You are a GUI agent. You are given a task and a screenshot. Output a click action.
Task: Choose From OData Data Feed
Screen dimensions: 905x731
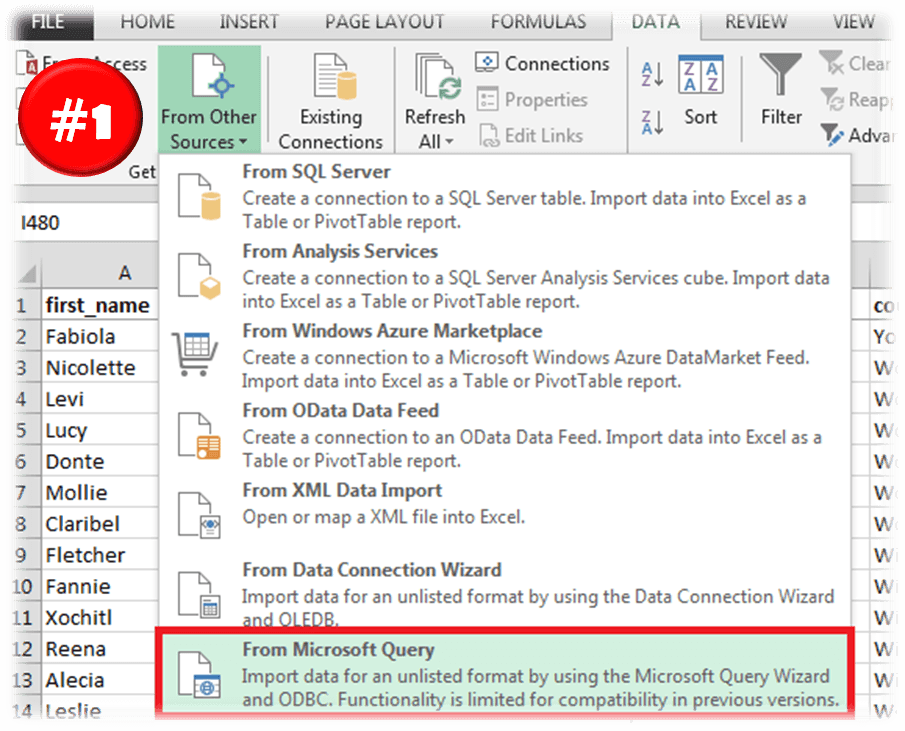point(505,435)
